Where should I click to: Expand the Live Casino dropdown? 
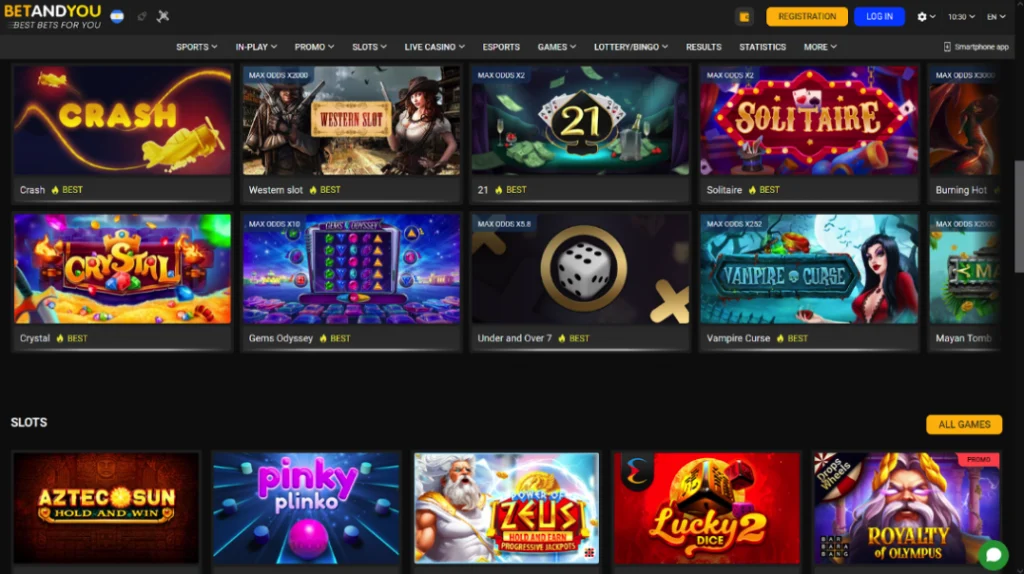(434, 47)
